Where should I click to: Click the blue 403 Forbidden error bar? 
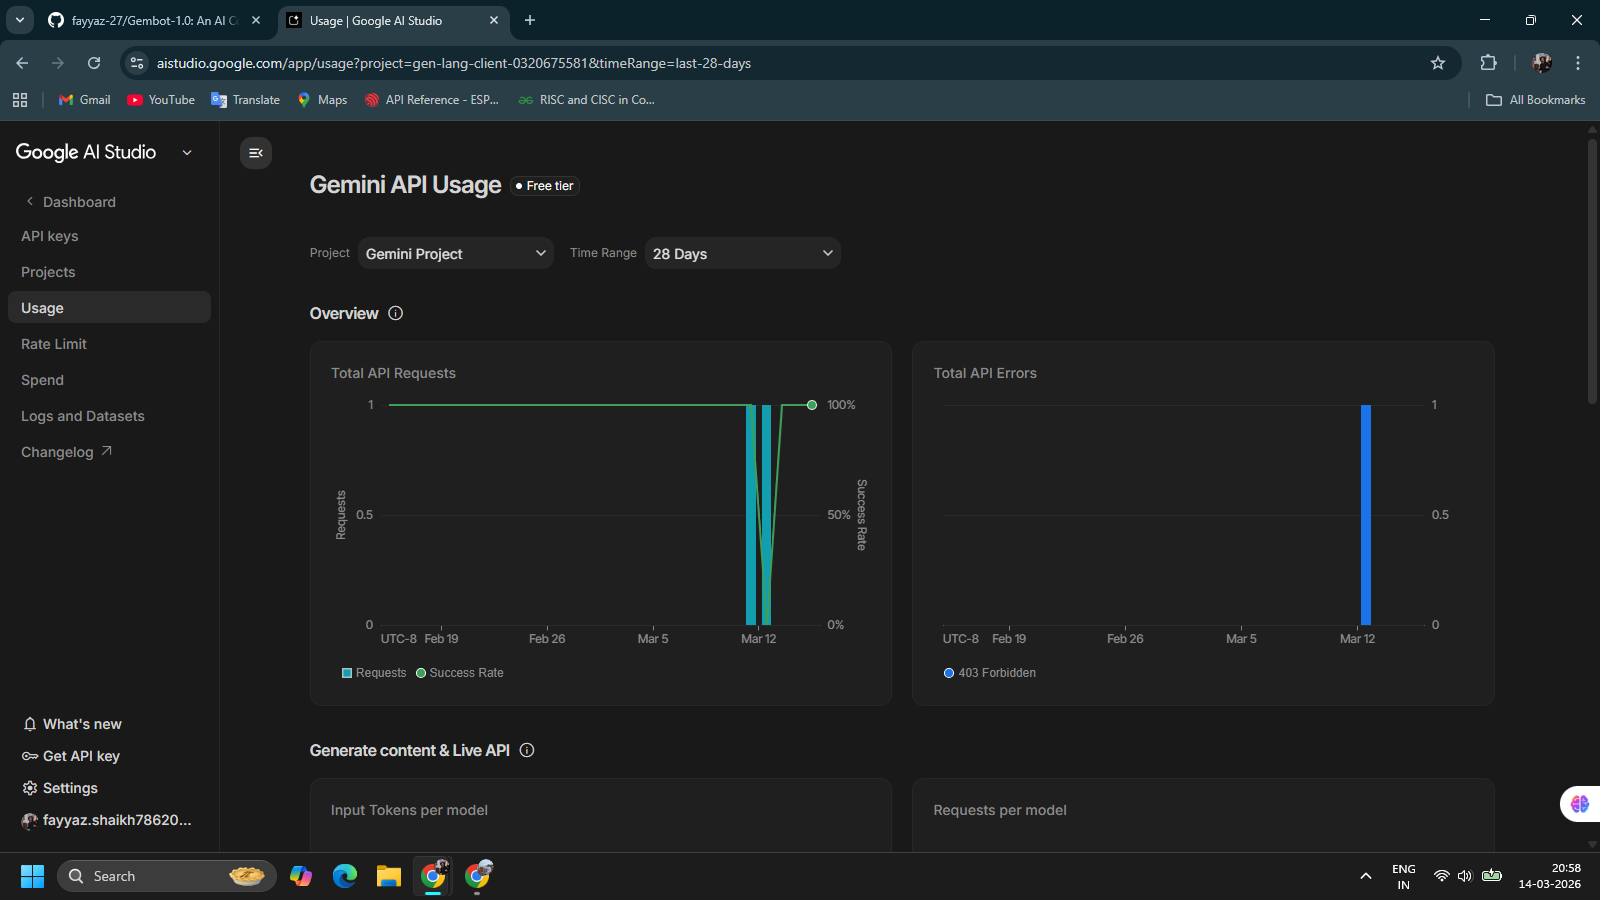(x=1366, y=514)
